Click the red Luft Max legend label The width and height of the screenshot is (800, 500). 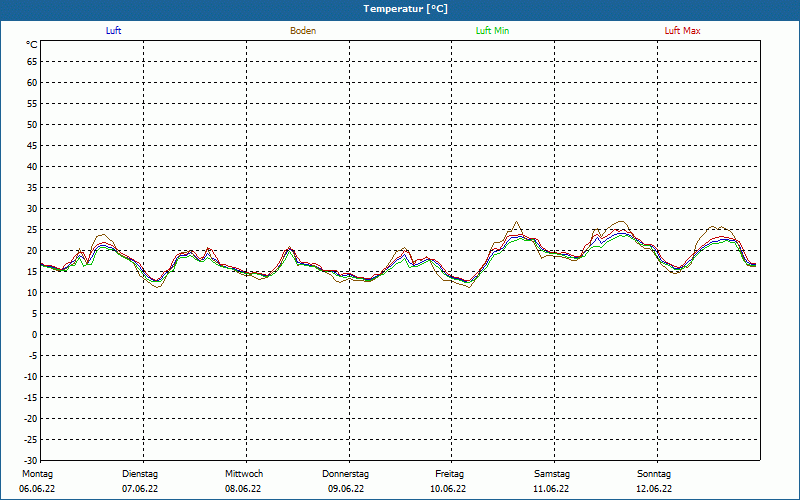click(x=682, y=31)
